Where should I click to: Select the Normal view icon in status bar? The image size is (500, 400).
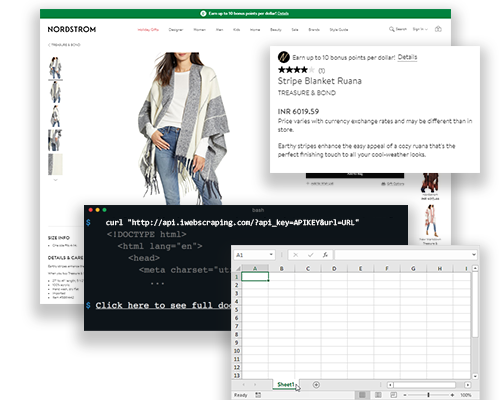[362, 395]
